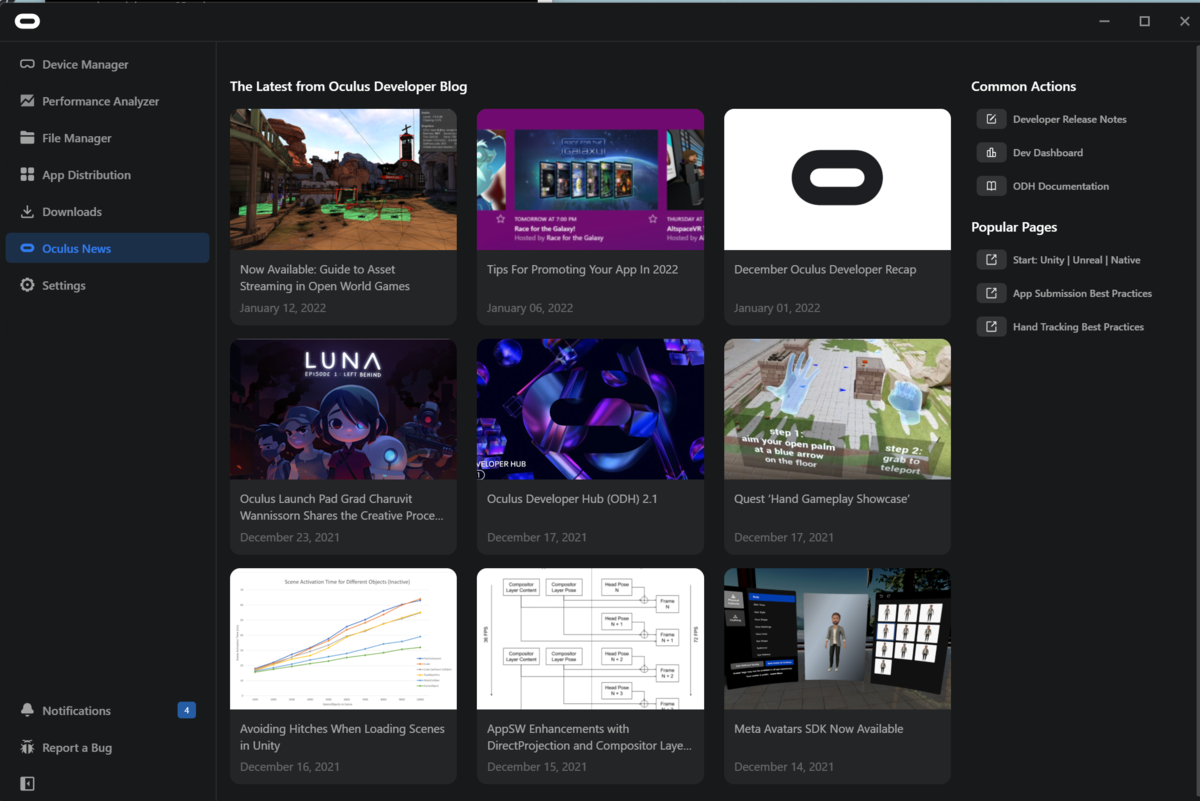Click date 'December 14, 2021'
This screenshot has height=801, width=1200.
pos(784,767)
